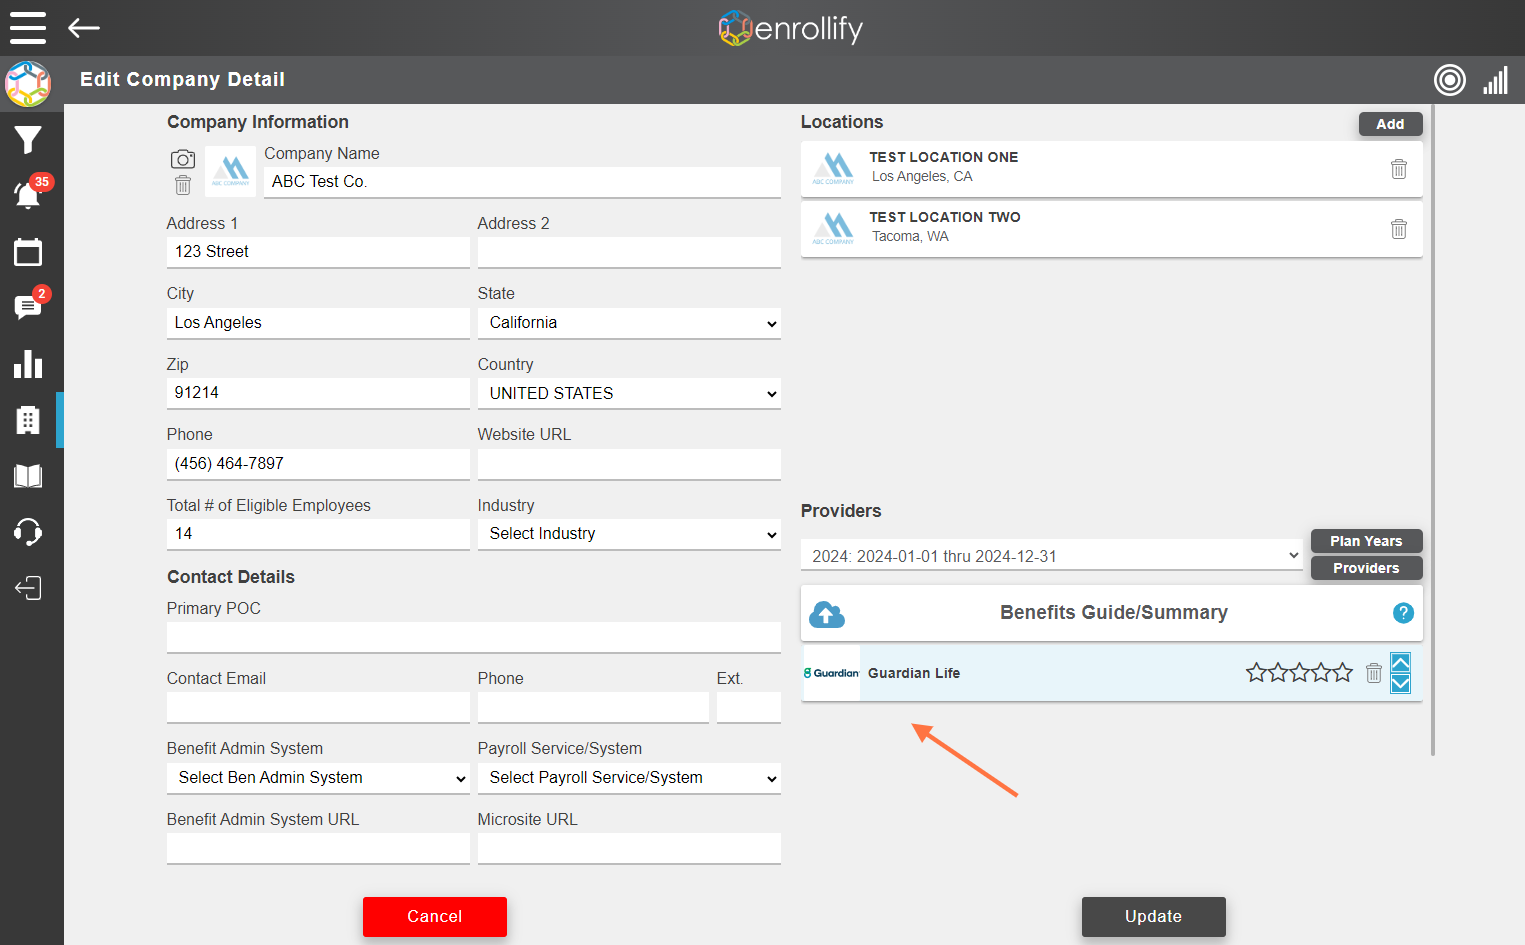Click the City field with Los Angeles
The width and height of the screenshot is (1525, 945).
point(318,323)
